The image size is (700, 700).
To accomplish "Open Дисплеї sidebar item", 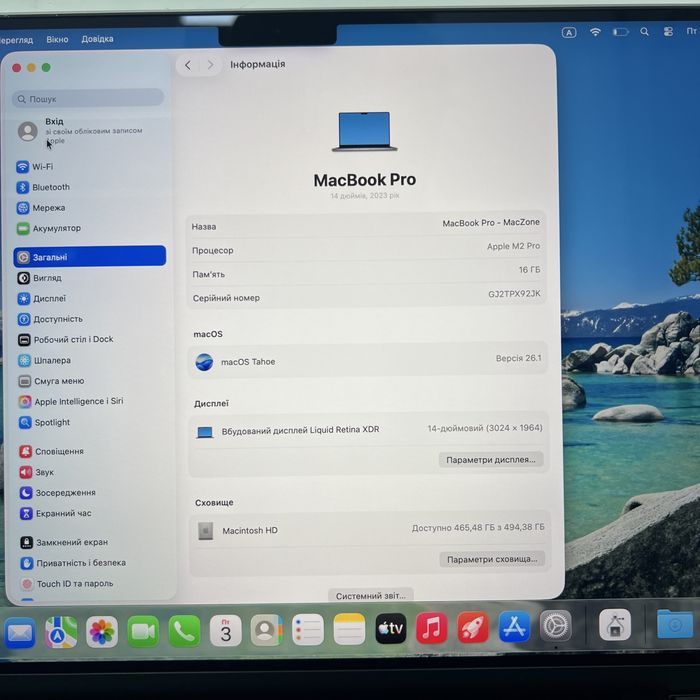I will (42, 298).
